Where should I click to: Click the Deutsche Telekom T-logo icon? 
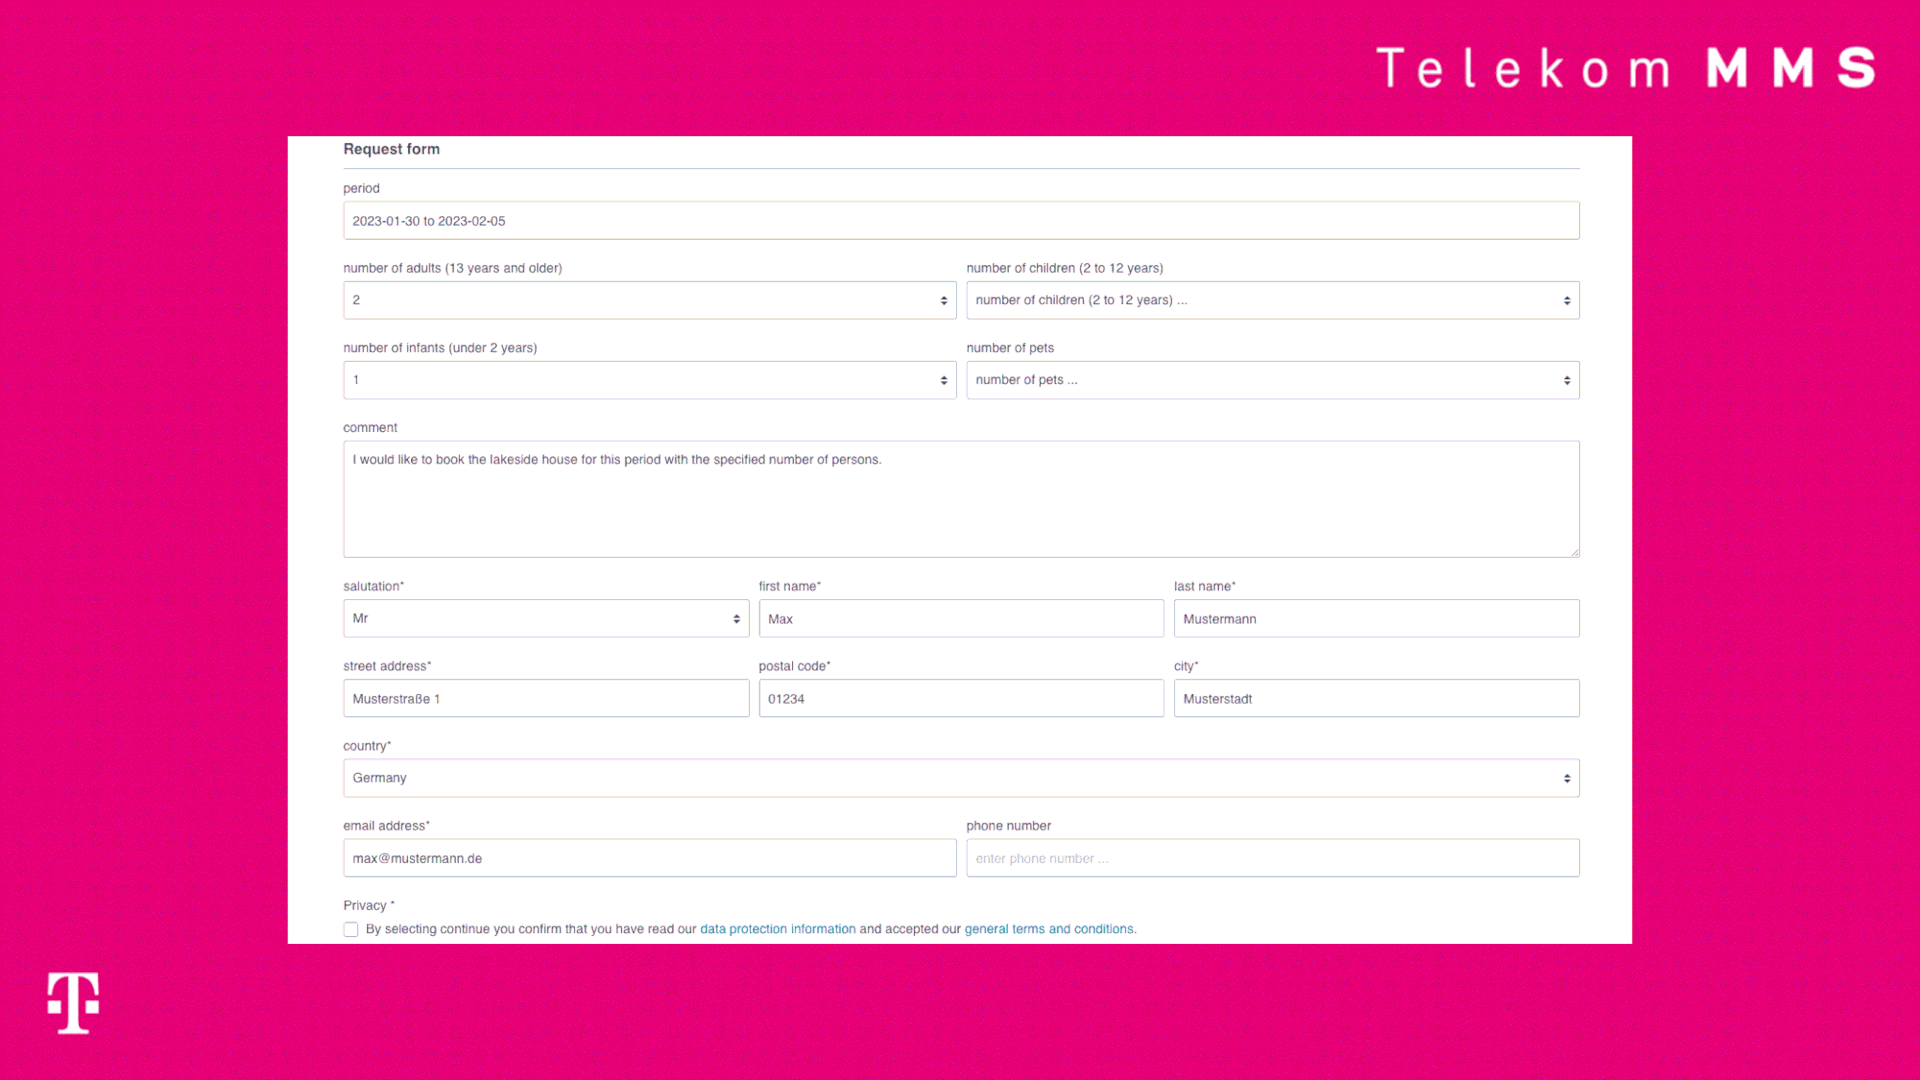pyautogui.click(x=73, y=1004)
